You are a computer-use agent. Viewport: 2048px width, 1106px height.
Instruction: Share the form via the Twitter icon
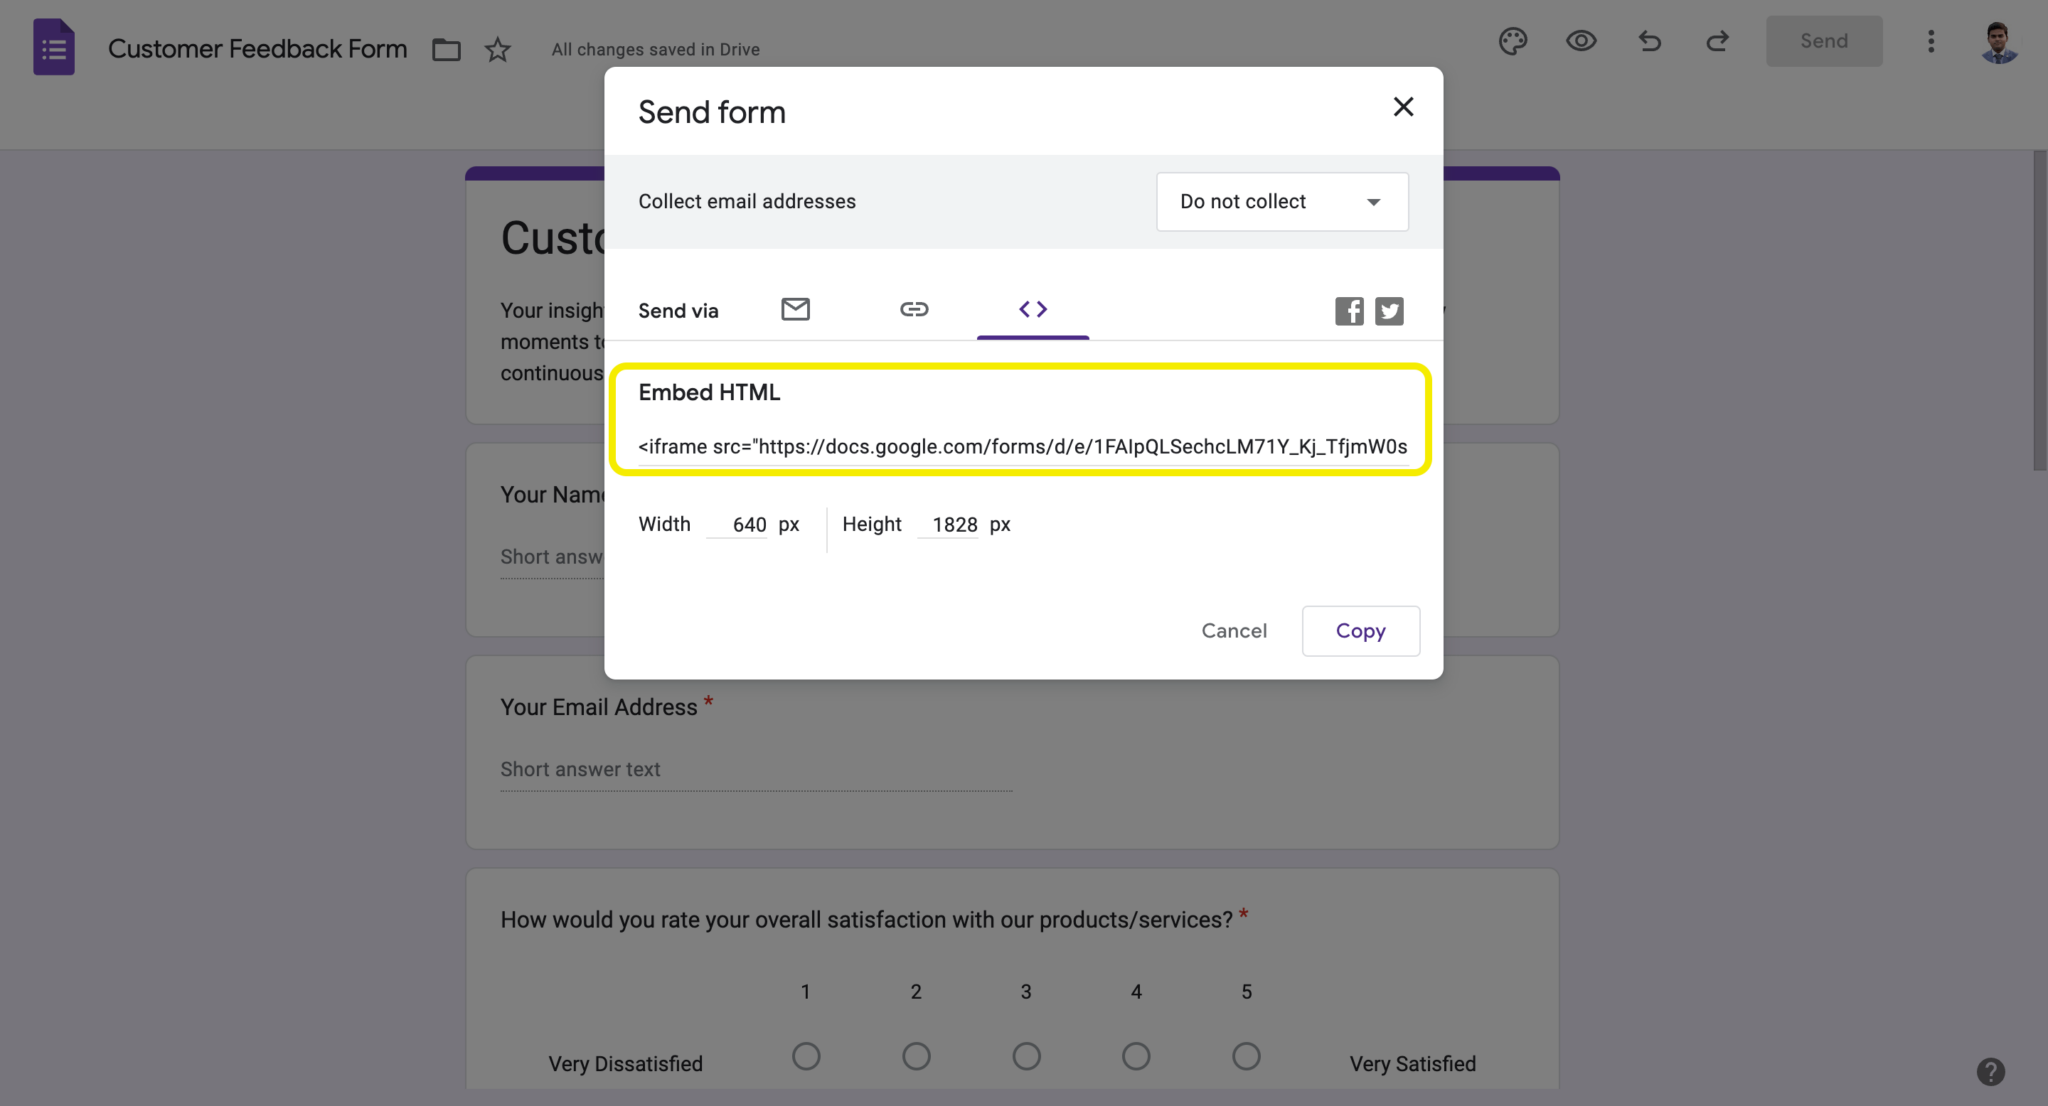pos(1389,311)
